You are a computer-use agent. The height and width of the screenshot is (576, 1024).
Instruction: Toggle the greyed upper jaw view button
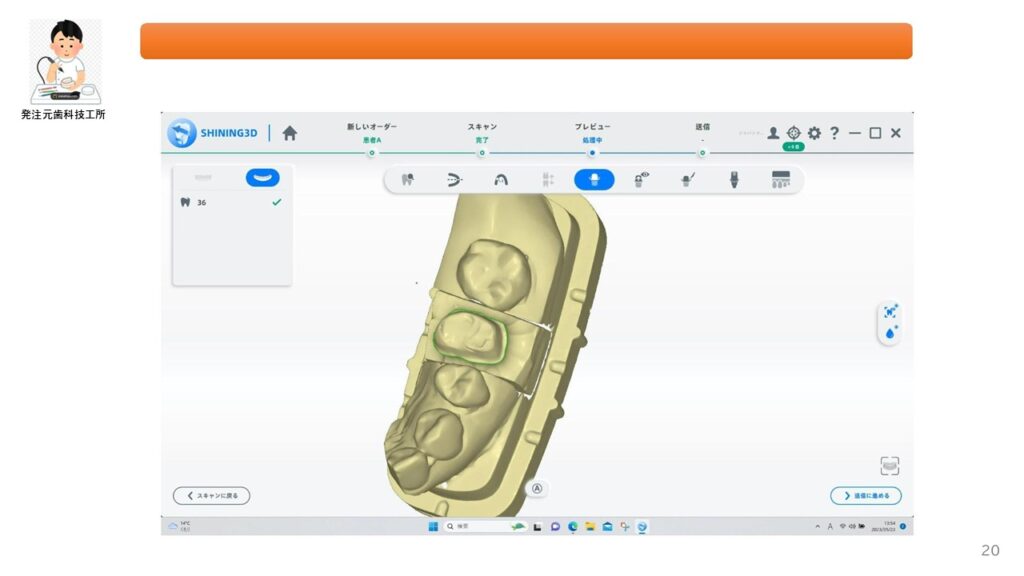click(203, 177)
